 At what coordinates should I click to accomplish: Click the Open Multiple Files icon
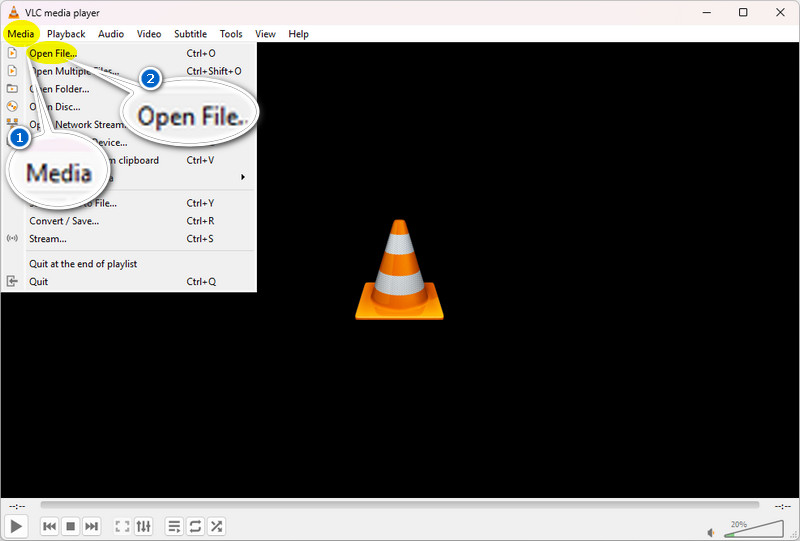(x=12, y=71)
